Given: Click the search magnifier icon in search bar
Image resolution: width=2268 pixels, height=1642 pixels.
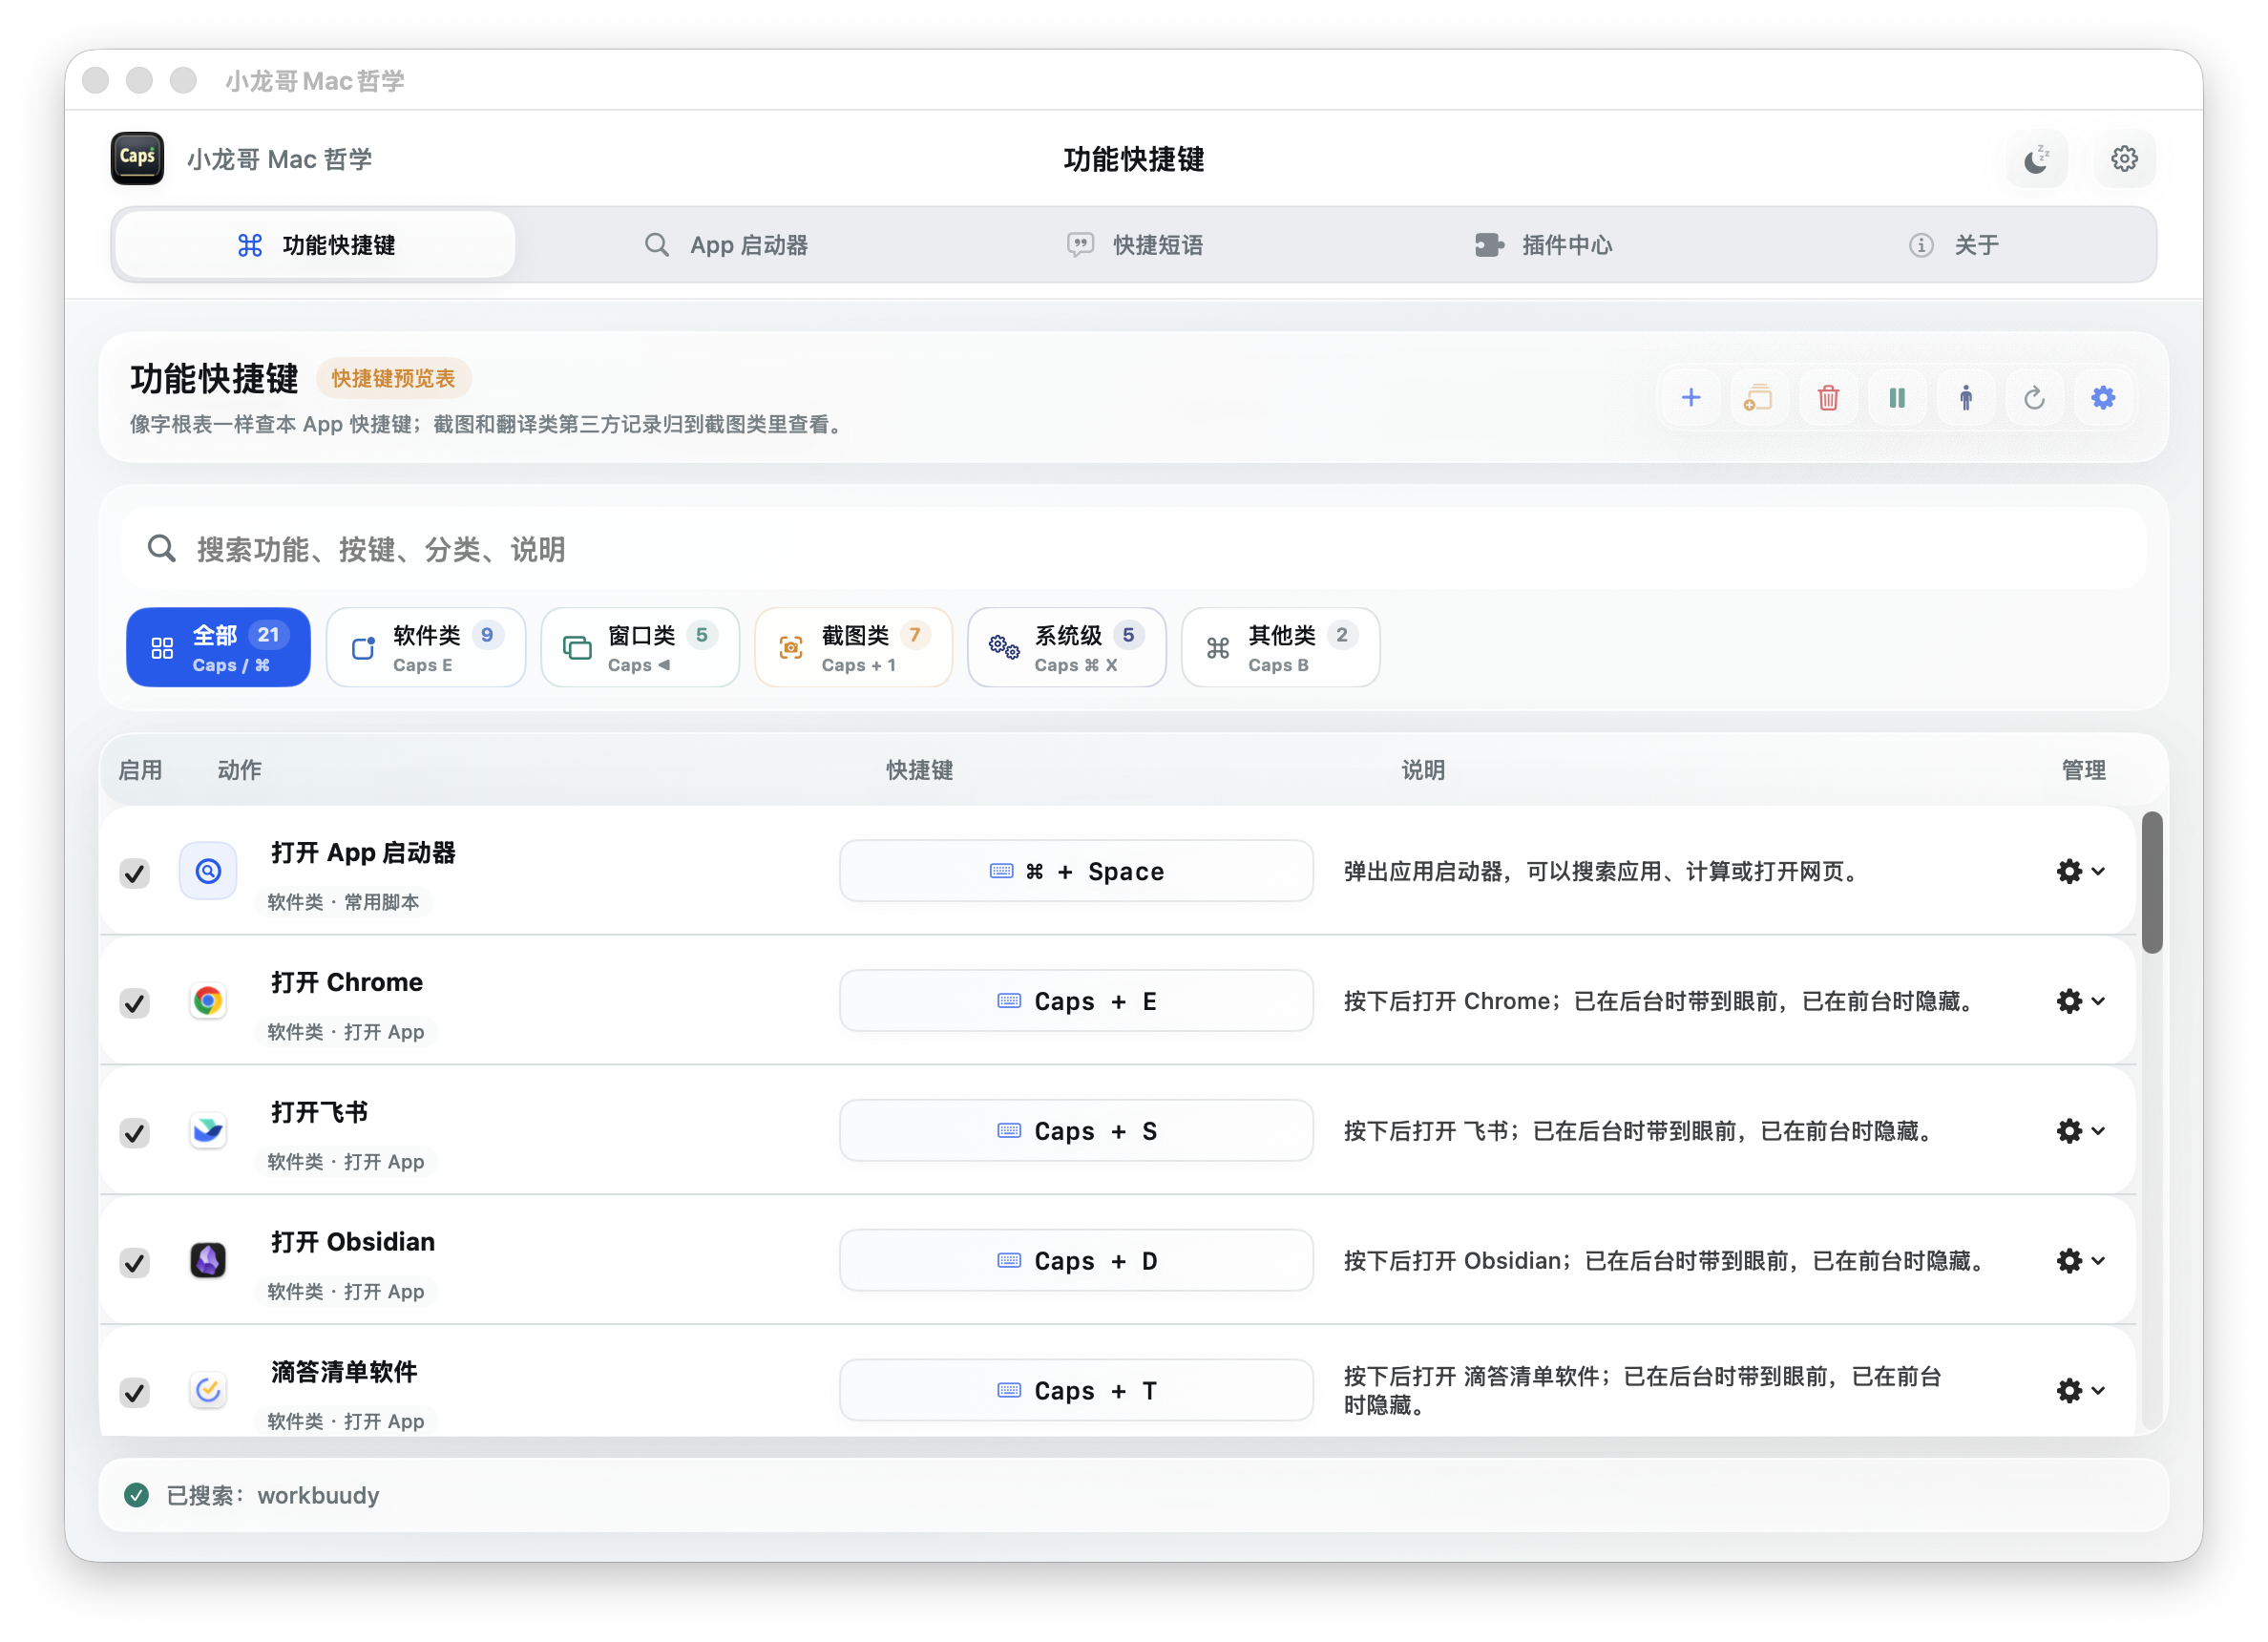Looking at the screenshot, I should 162,549.
